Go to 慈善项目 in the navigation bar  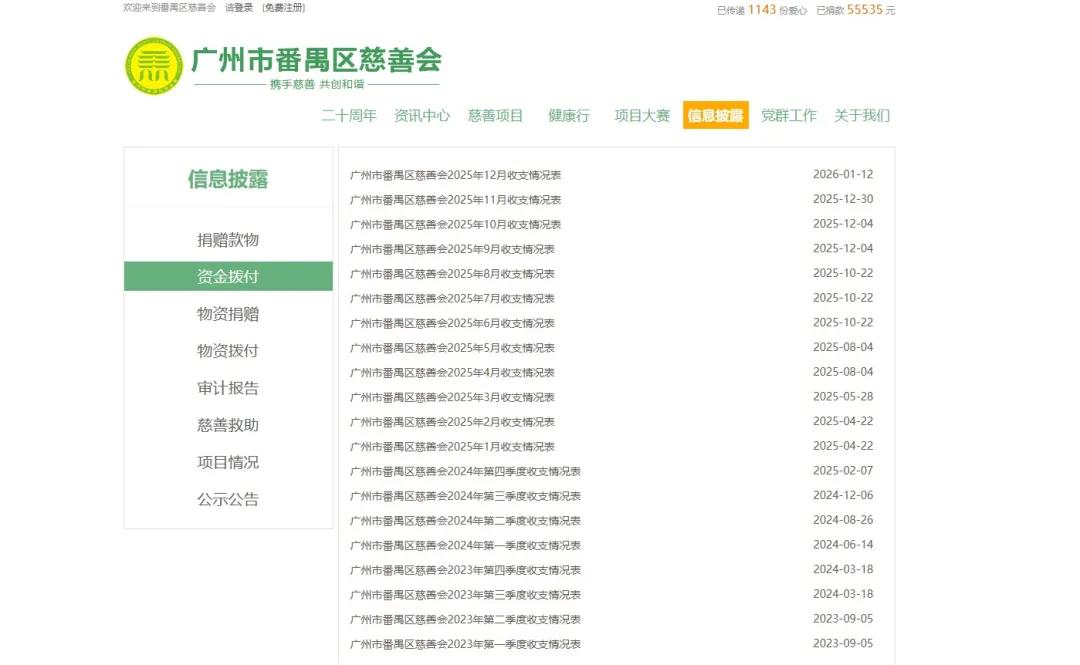coord(495,115)
